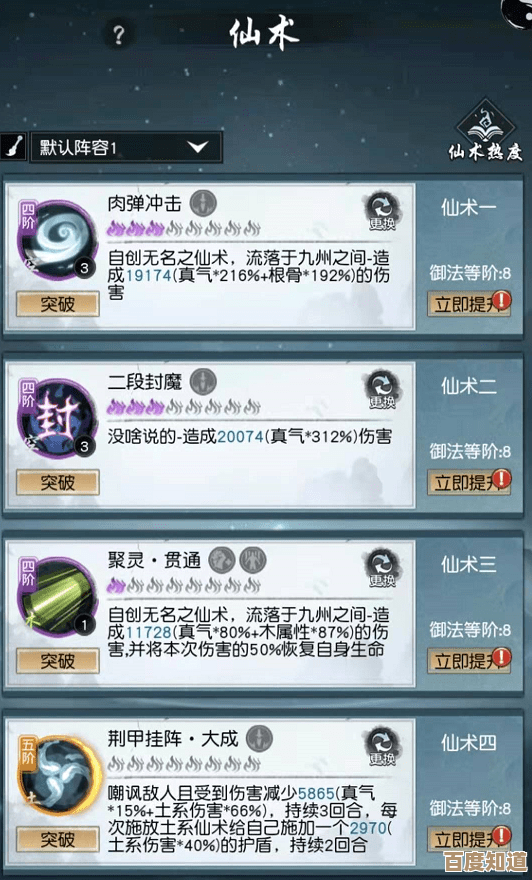The height and width of the screenshot is (880, 532).
Task: Open the question mark help icon
Action: tap(118, 35)
